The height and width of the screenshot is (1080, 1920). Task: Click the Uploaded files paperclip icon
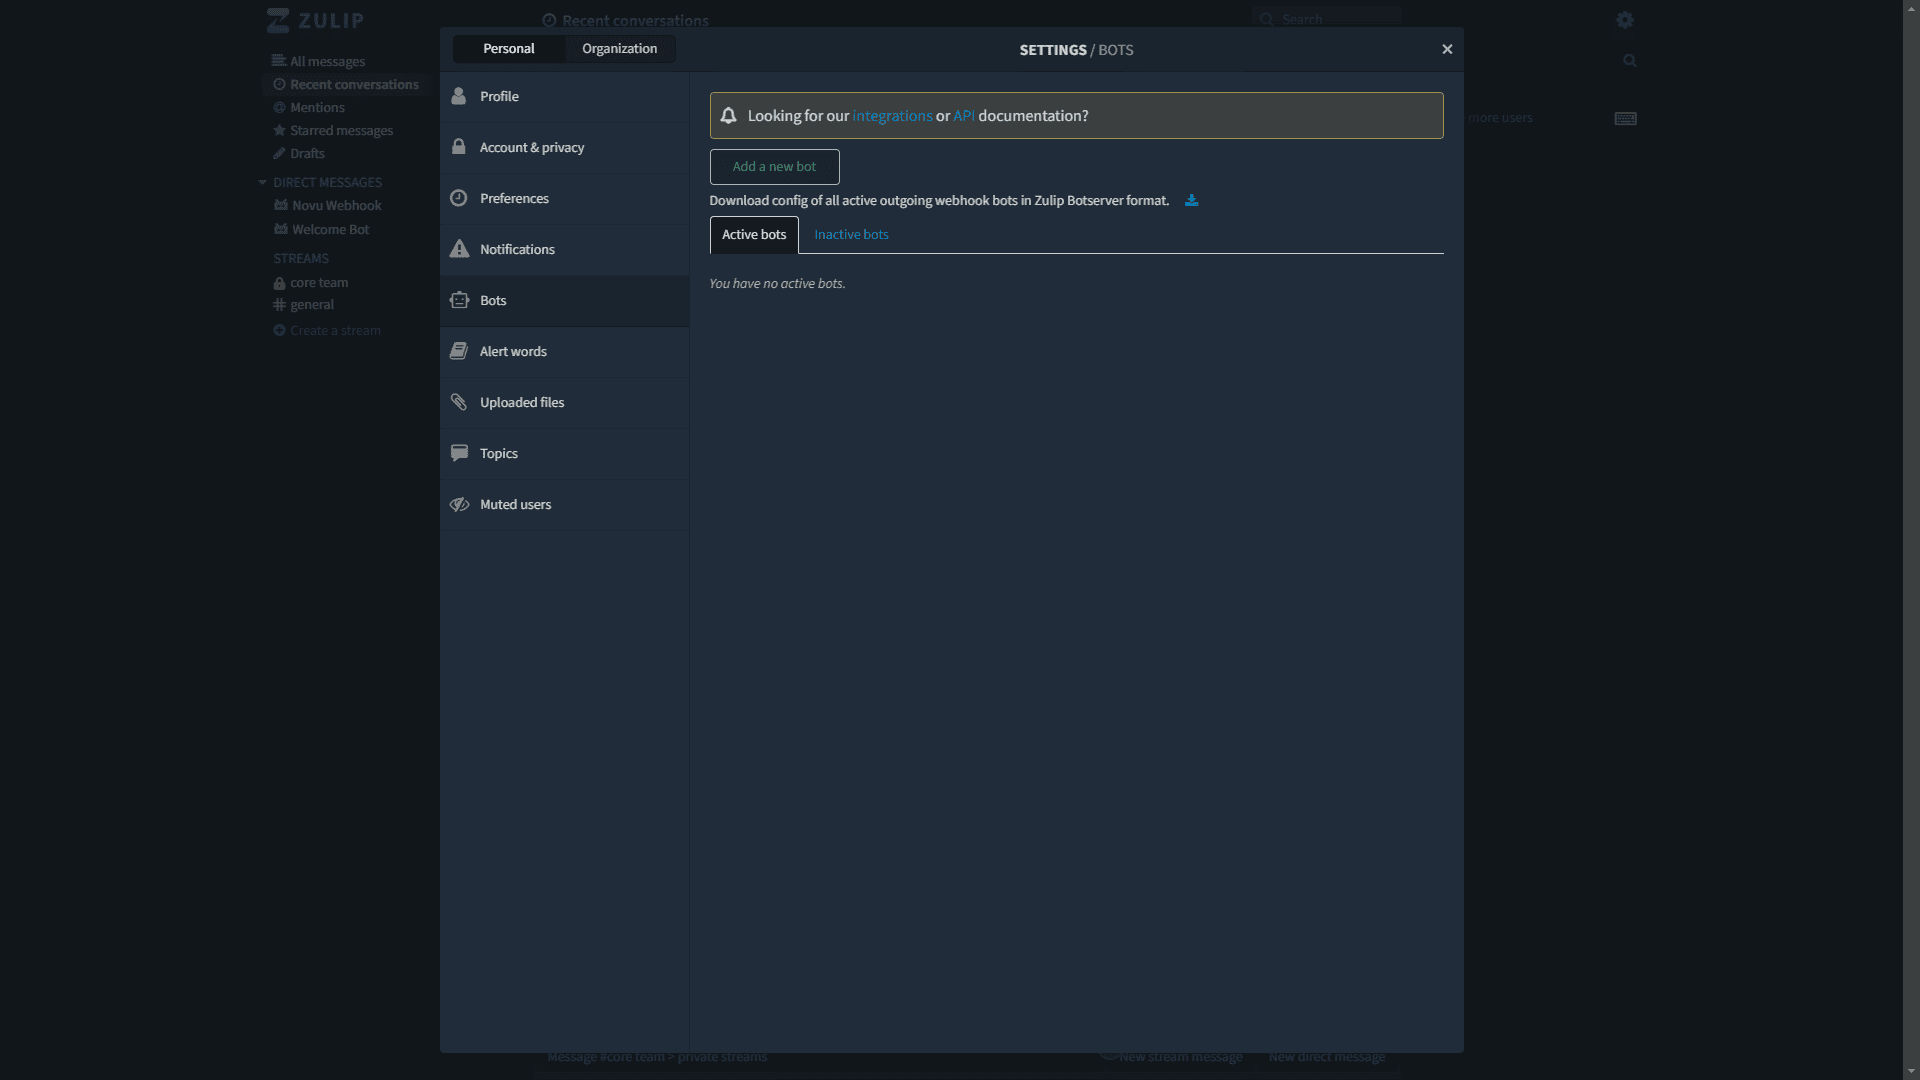pos(459,402)
